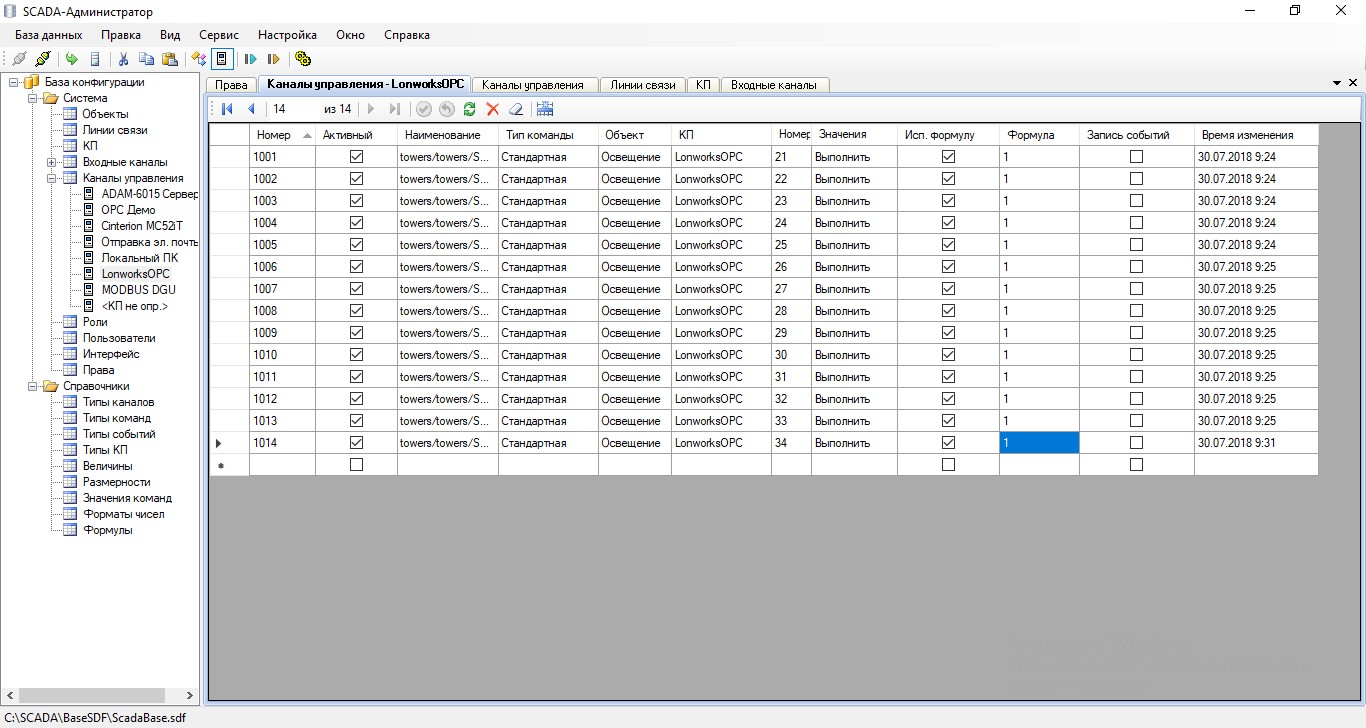This screenshot has width=1366, height=728.
Task: Collapse the Система tree folder
Action: click(33, 98)
